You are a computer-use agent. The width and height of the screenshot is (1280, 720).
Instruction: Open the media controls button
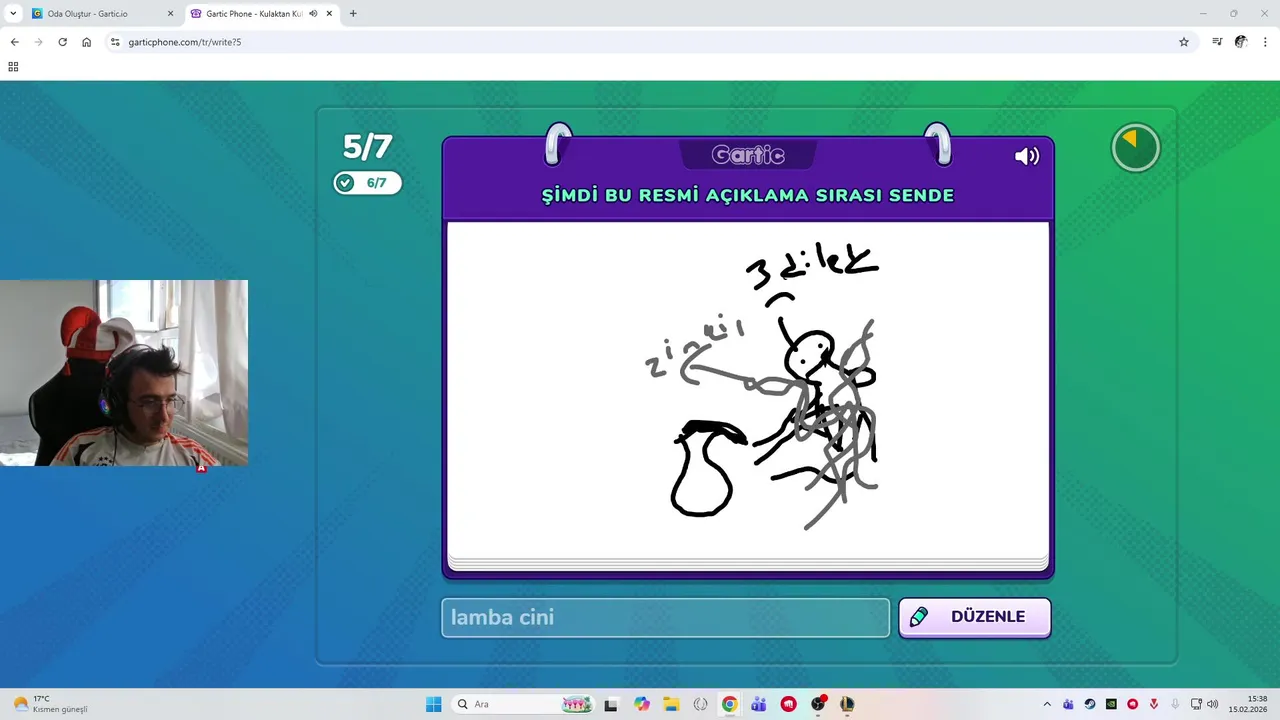click(1217, 42)
